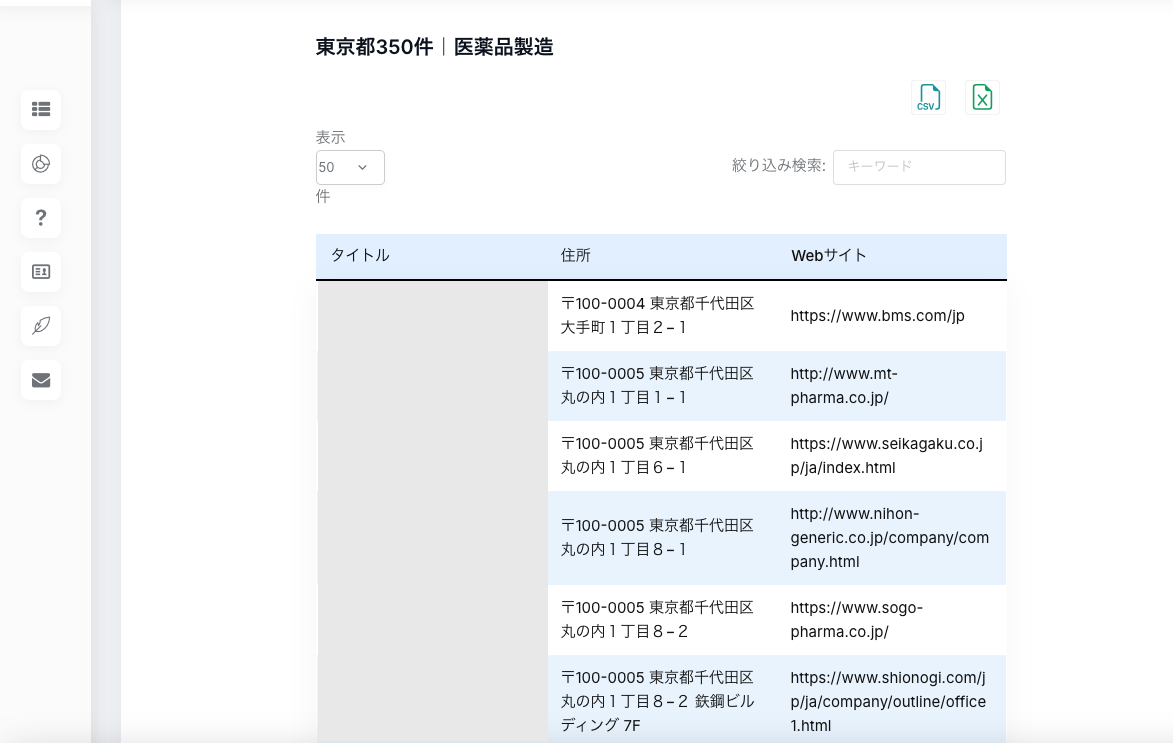
Task: Click the 絞り込み検索 label
Action: coord(779,165)
